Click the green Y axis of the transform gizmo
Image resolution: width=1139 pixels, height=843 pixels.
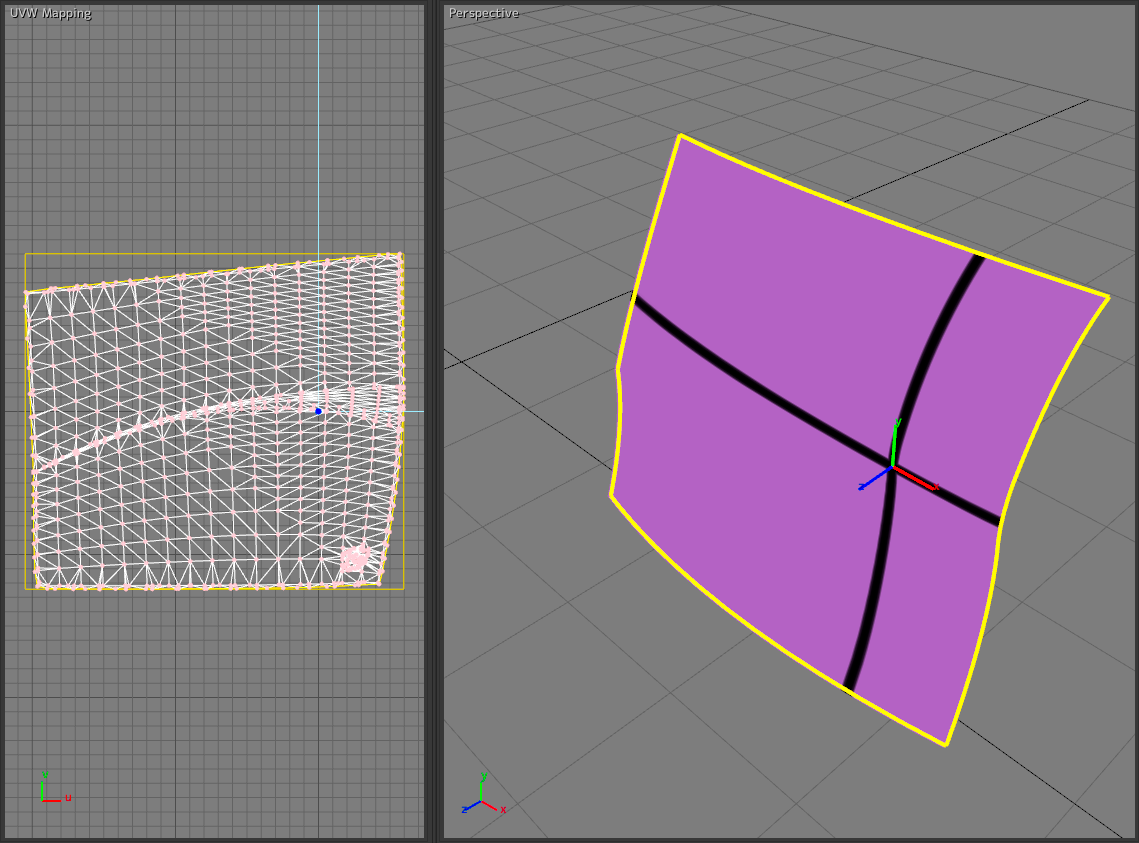895,442
